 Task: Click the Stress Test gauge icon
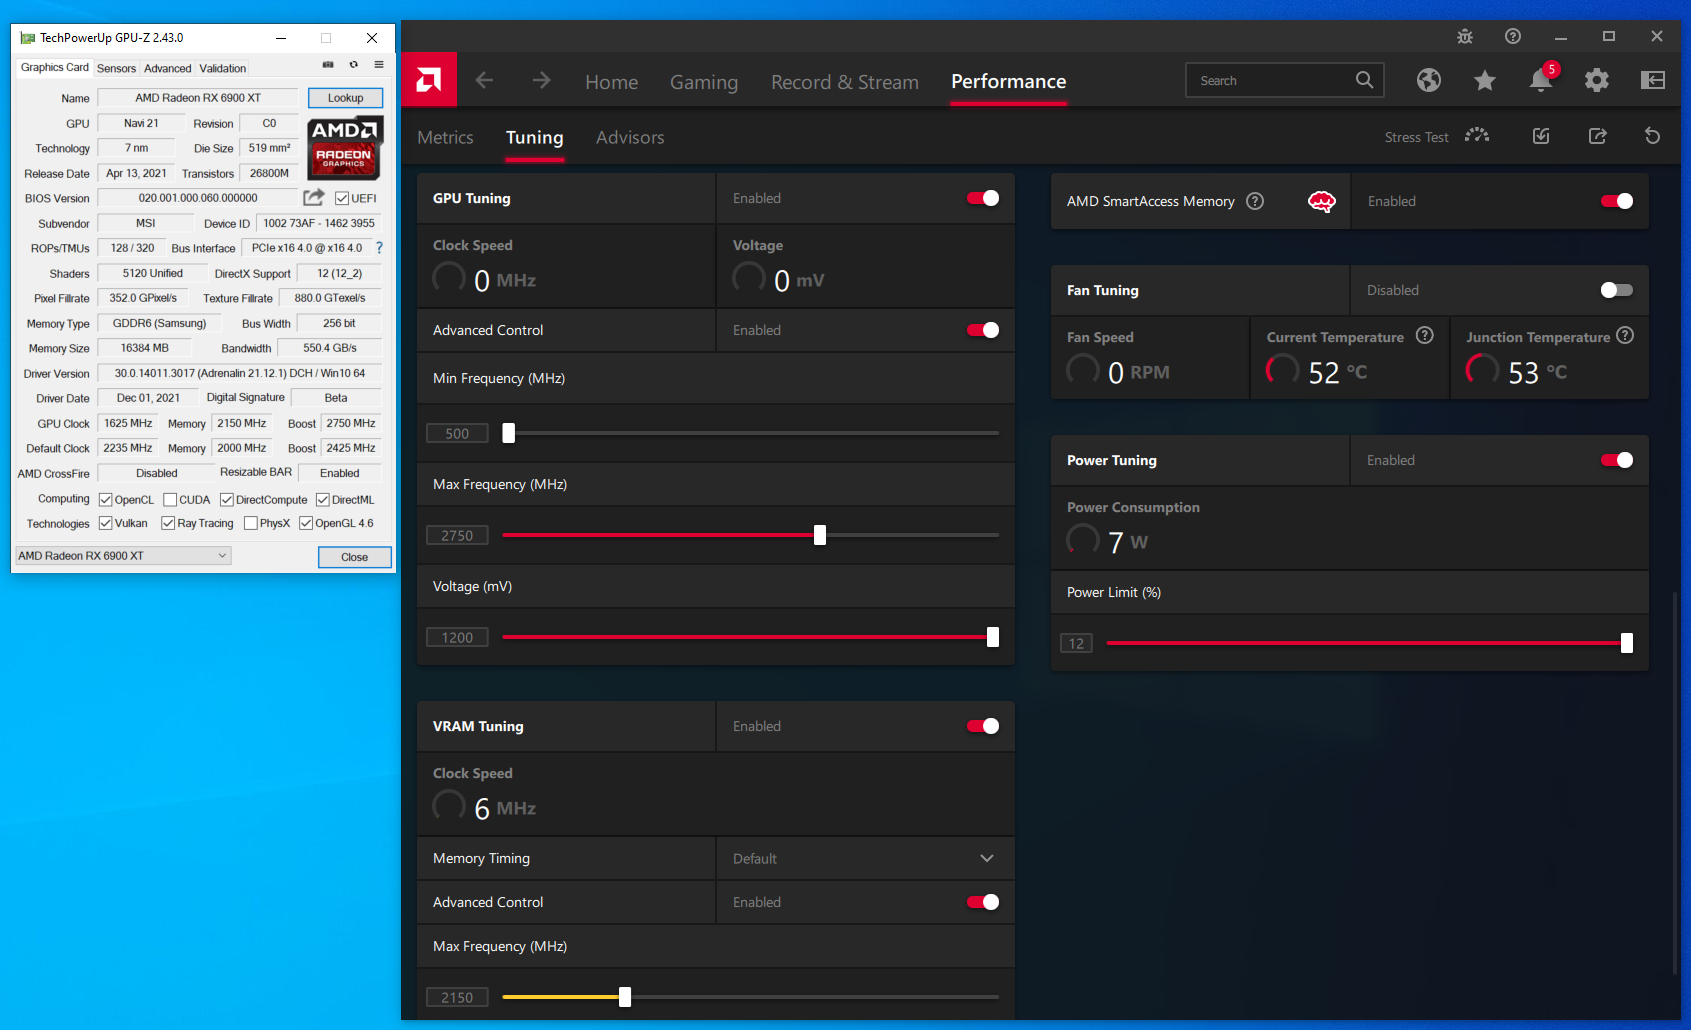tap(1477, 136)
